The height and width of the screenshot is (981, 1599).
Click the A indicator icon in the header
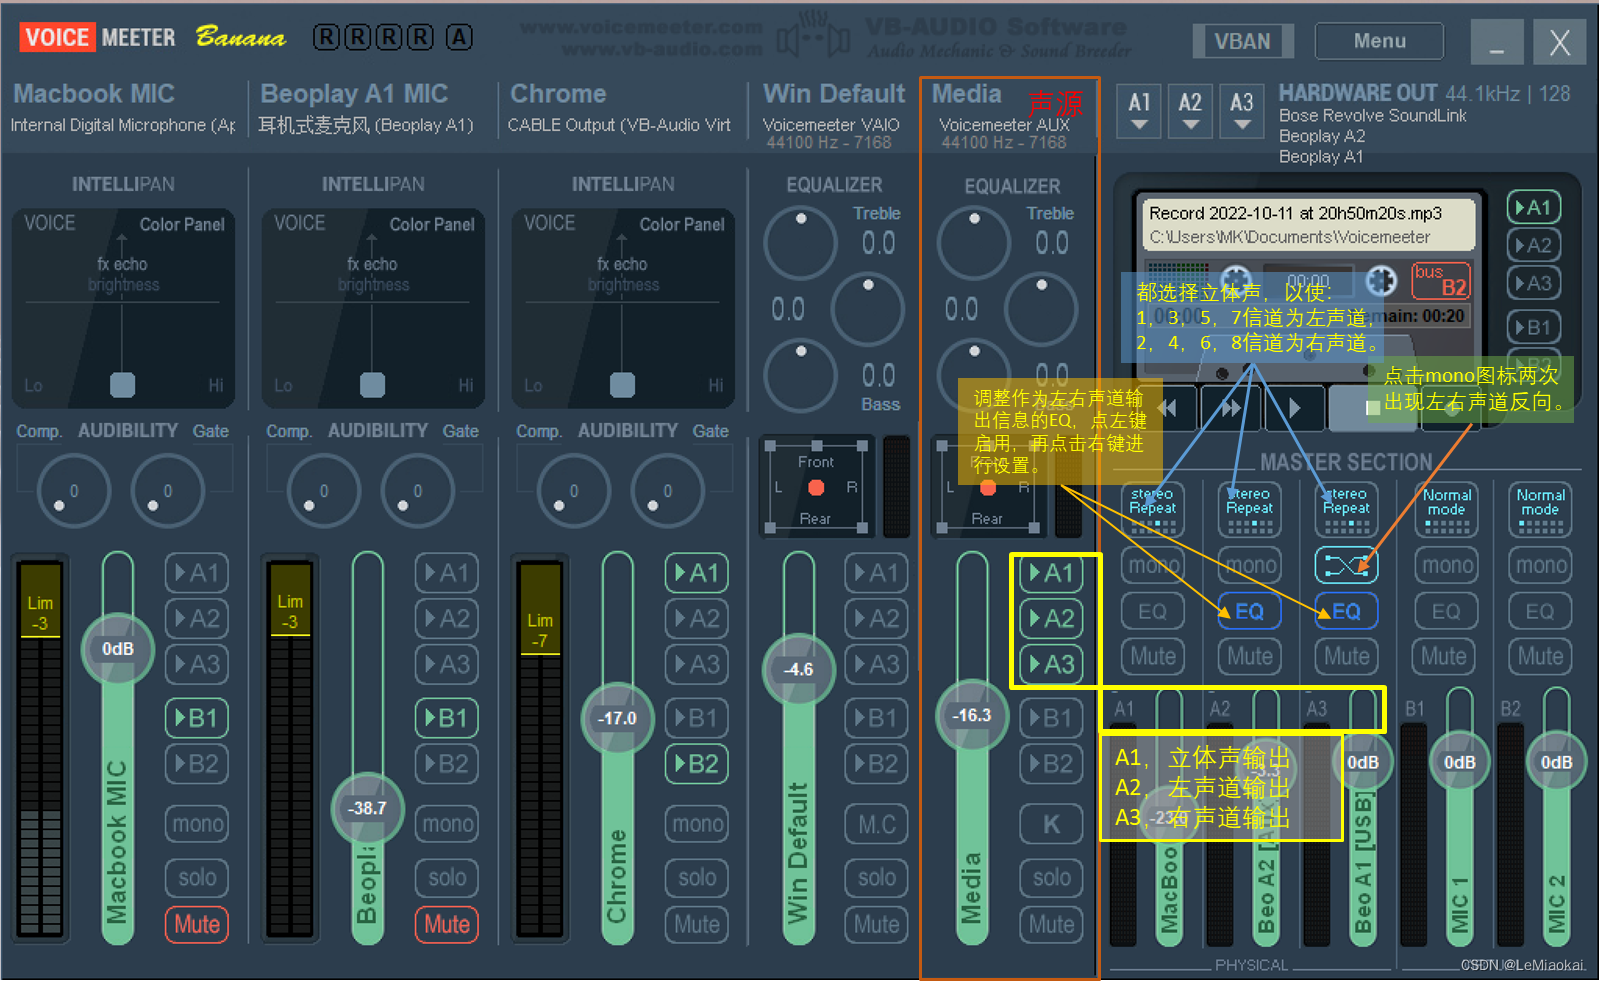tap(459, 38)
